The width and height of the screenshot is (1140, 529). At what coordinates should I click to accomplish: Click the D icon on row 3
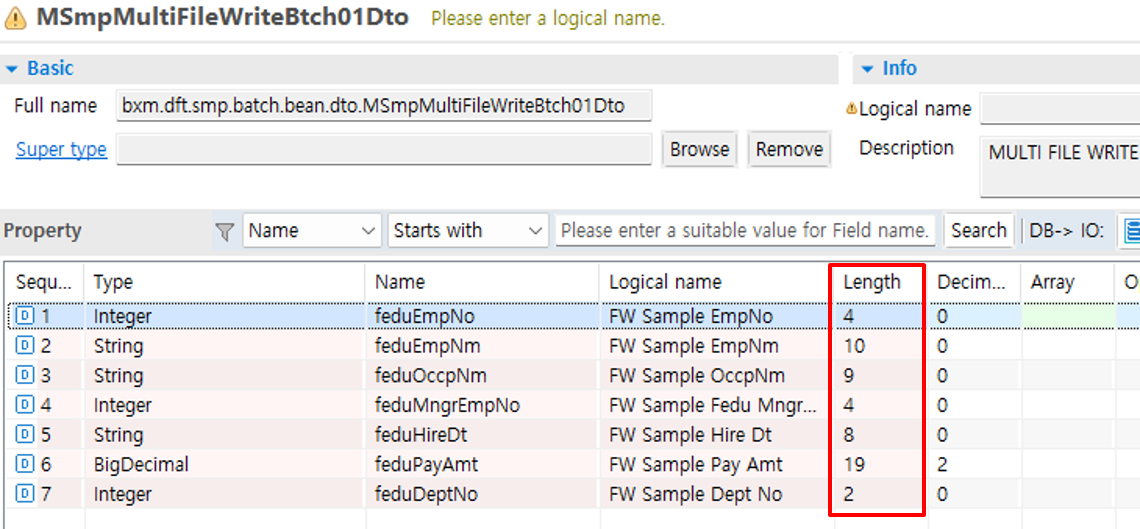pos(25,376)
